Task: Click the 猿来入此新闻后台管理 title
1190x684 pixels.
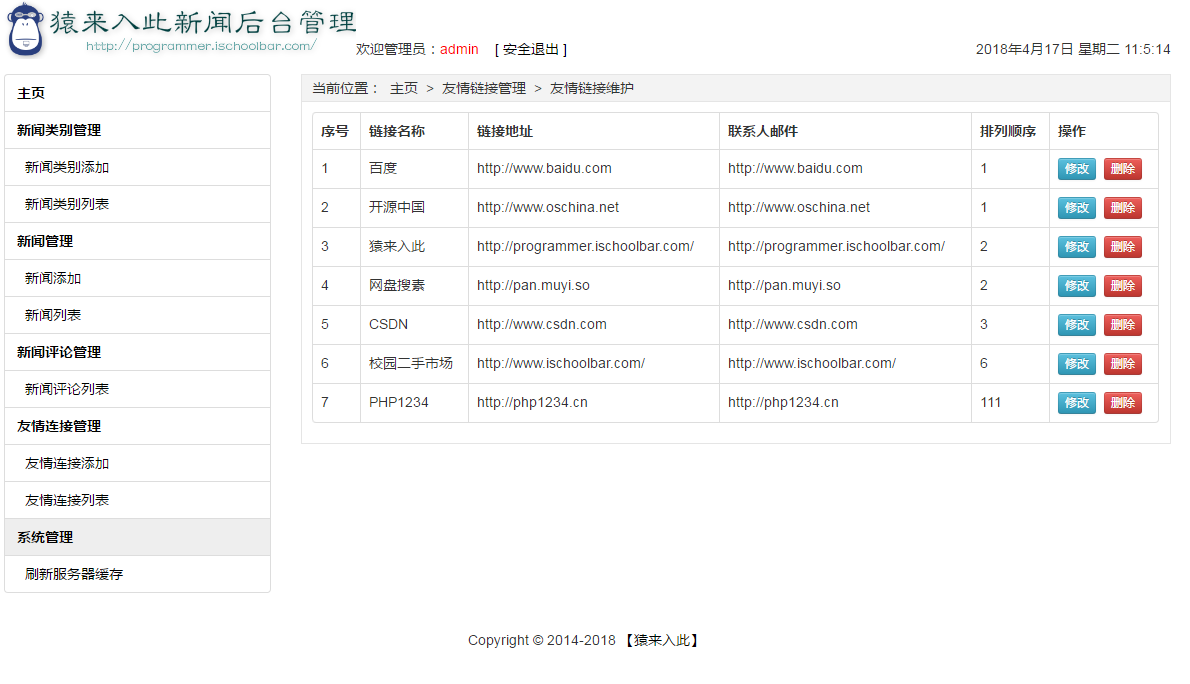Action: [x=203, y=22]
